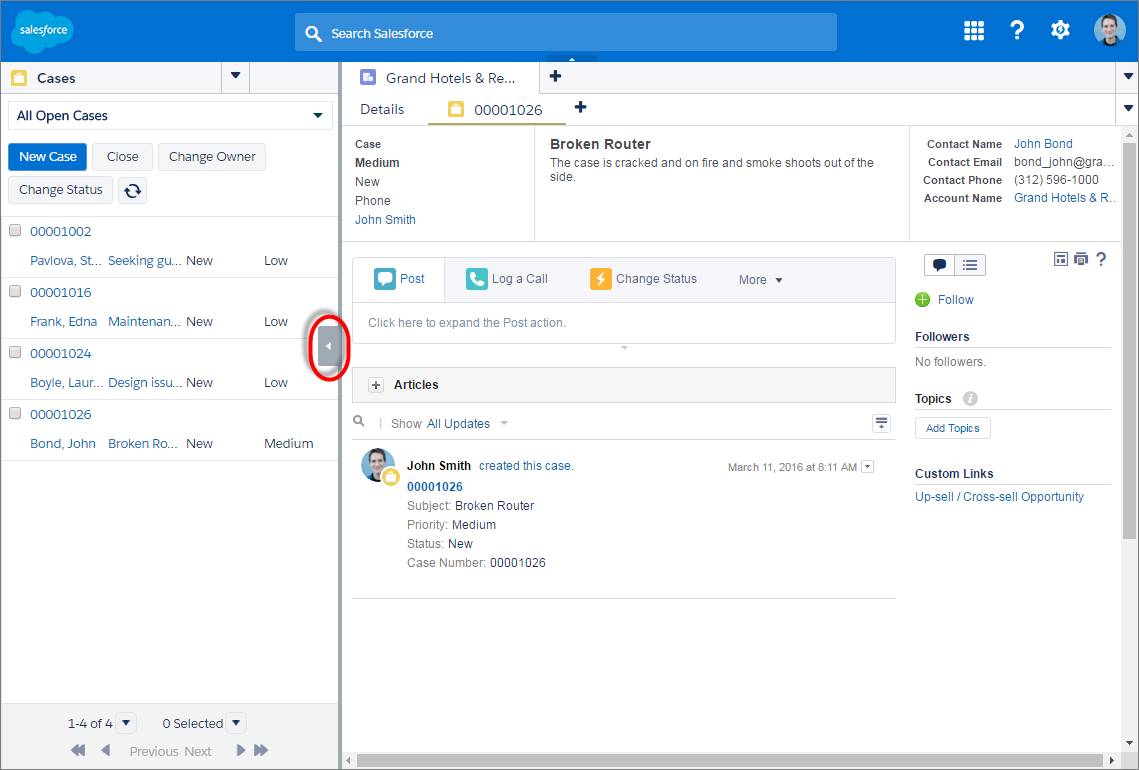This screenshot has height=770, width=1139.
Task: Go to last page of list
Action: pos(262,750)
